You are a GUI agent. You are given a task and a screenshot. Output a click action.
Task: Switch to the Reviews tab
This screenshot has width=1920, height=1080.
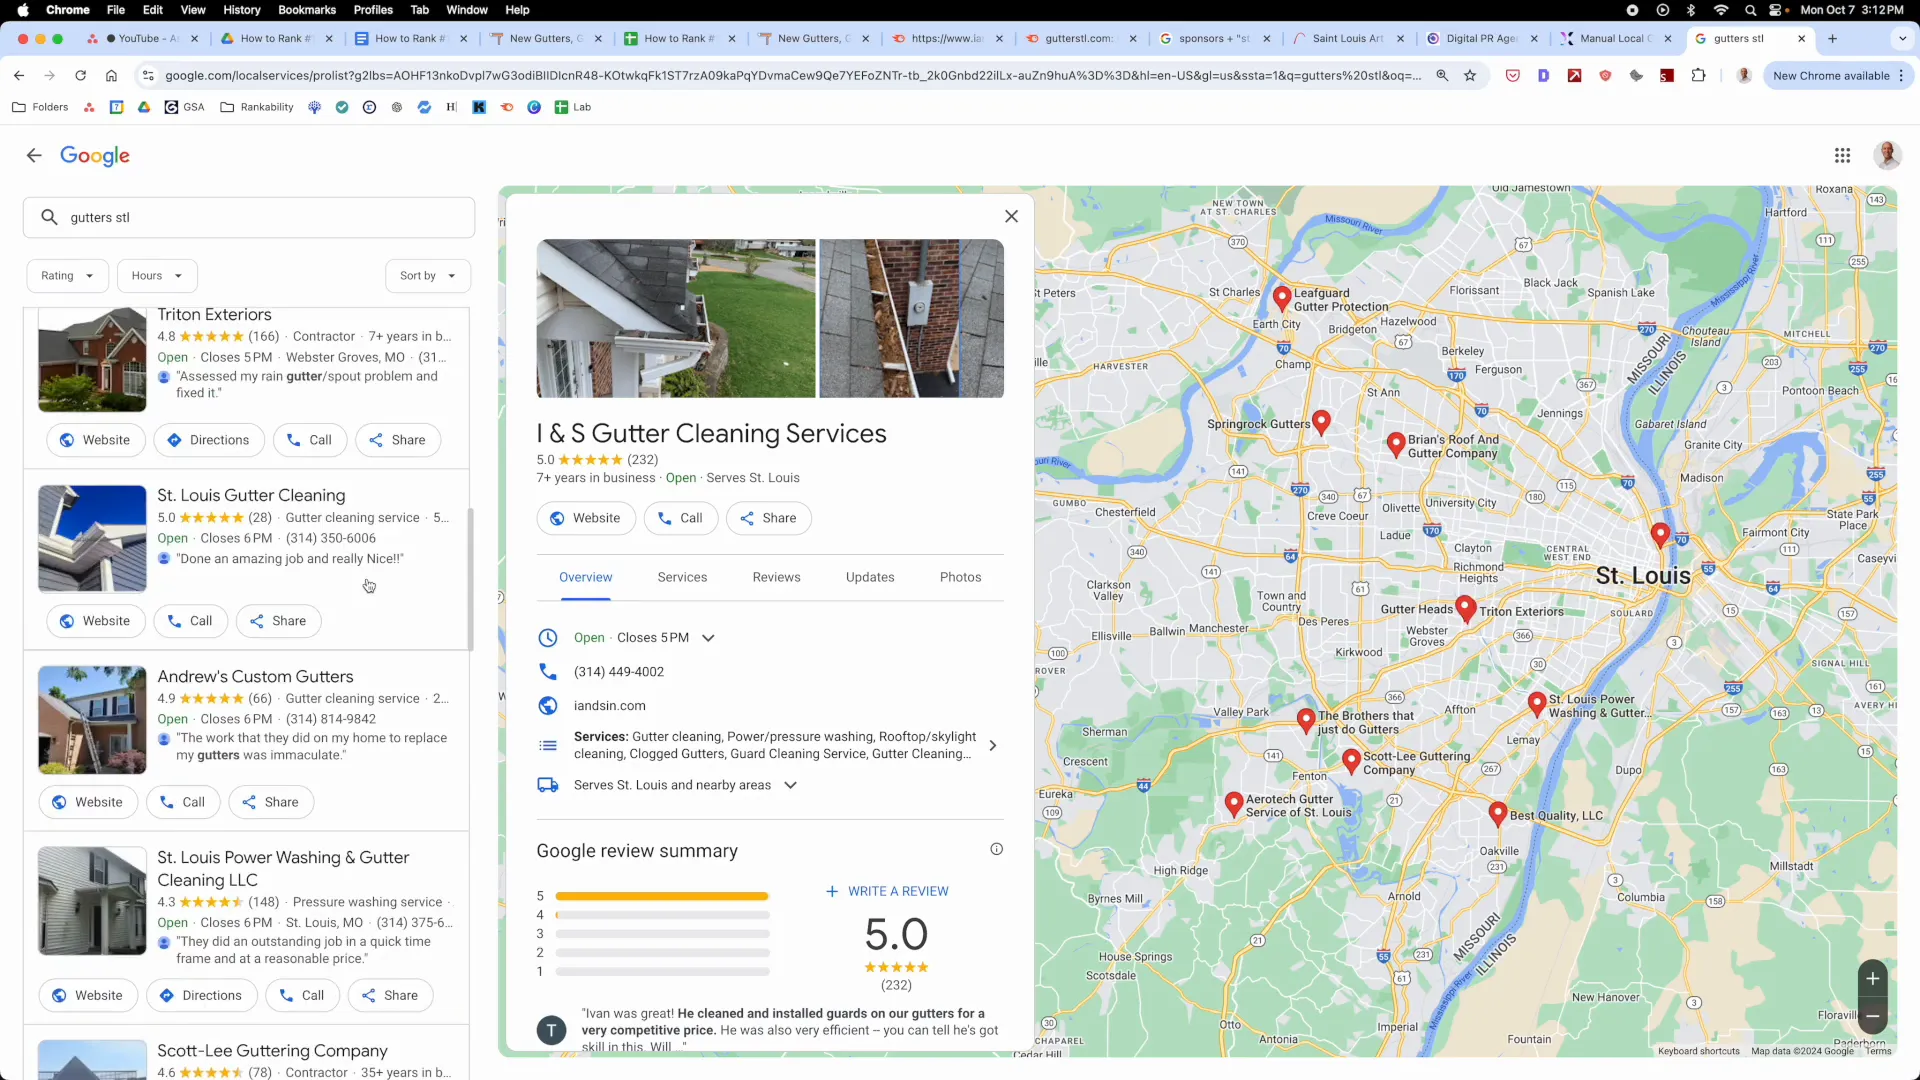(x=776, y=577)
